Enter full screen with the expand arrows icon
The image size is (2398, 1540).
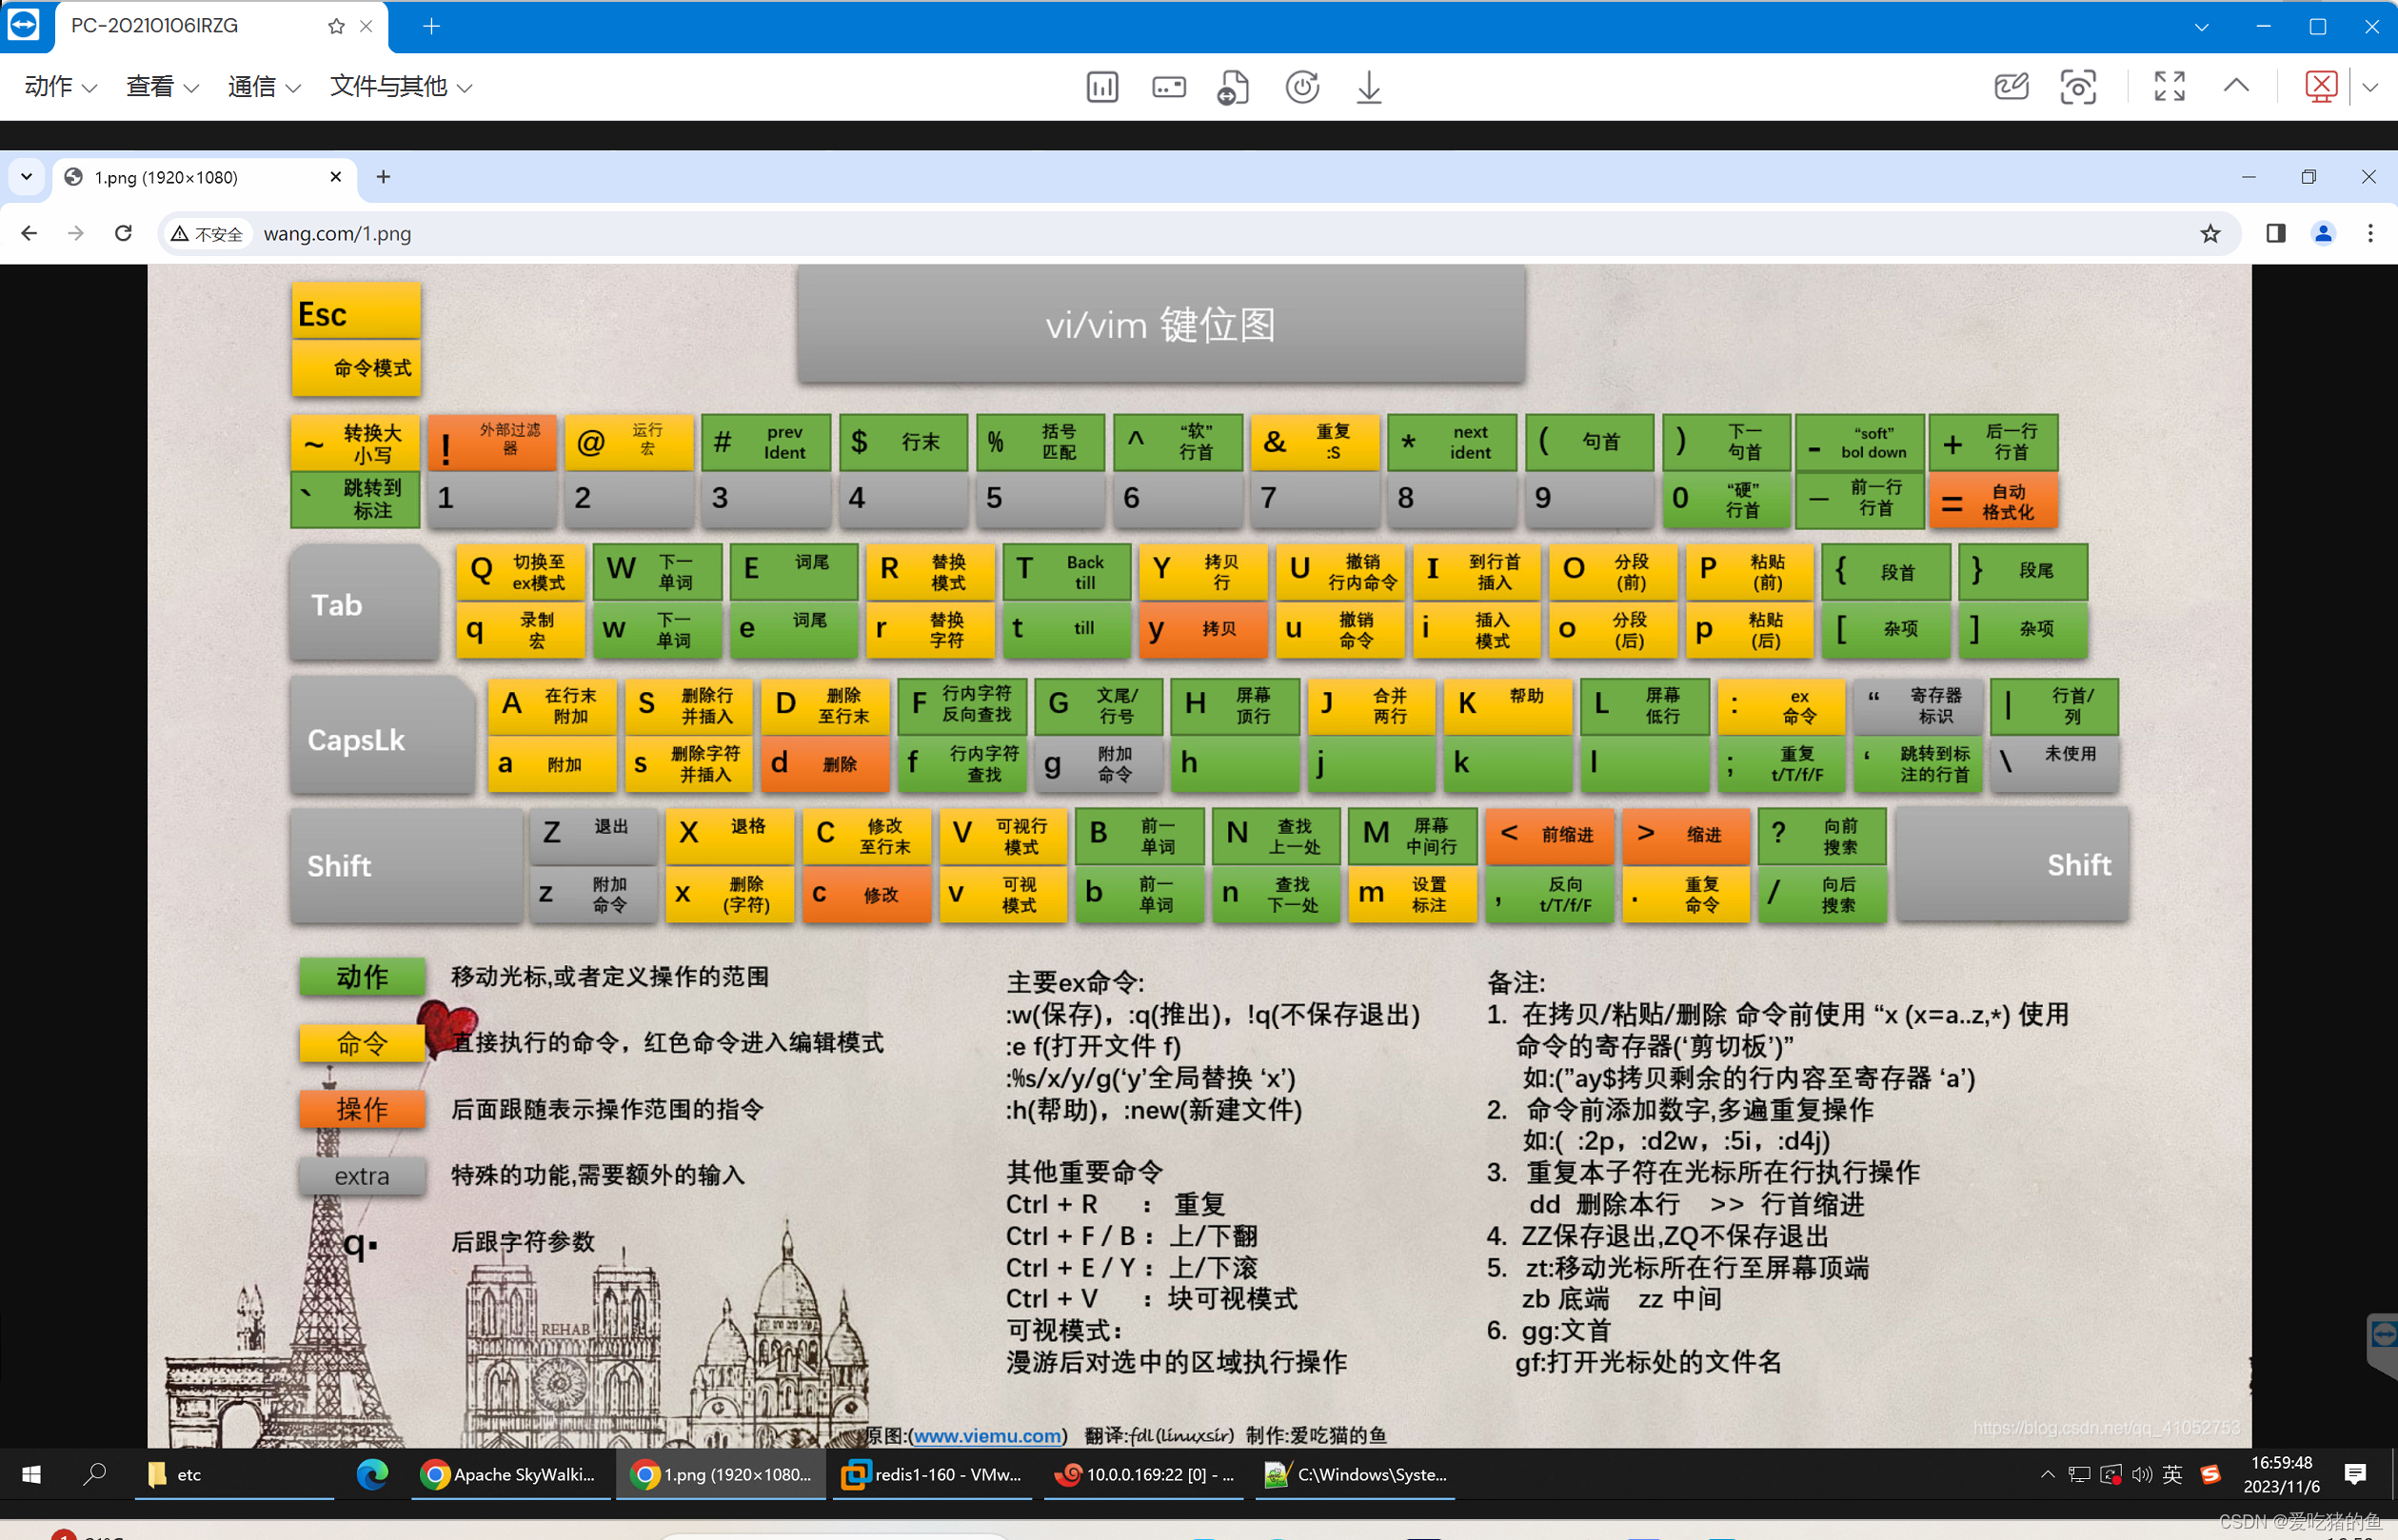pyautogui.click(x=2168, y=87)
